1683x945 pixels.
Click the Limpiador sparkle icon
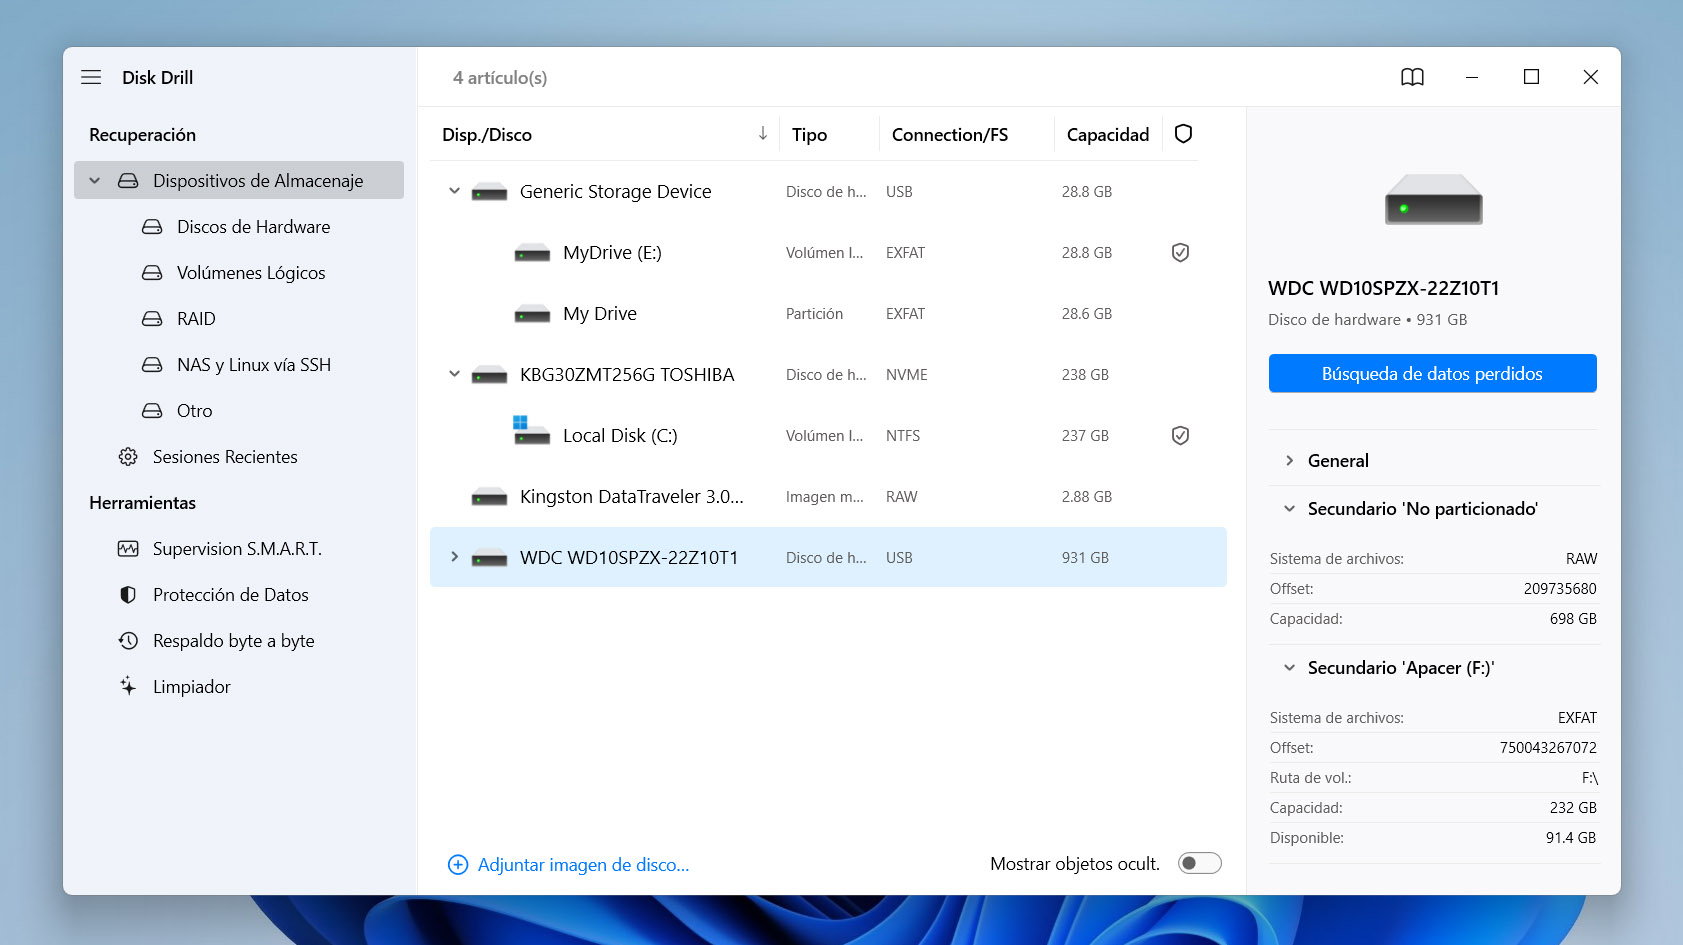[128, 687]
